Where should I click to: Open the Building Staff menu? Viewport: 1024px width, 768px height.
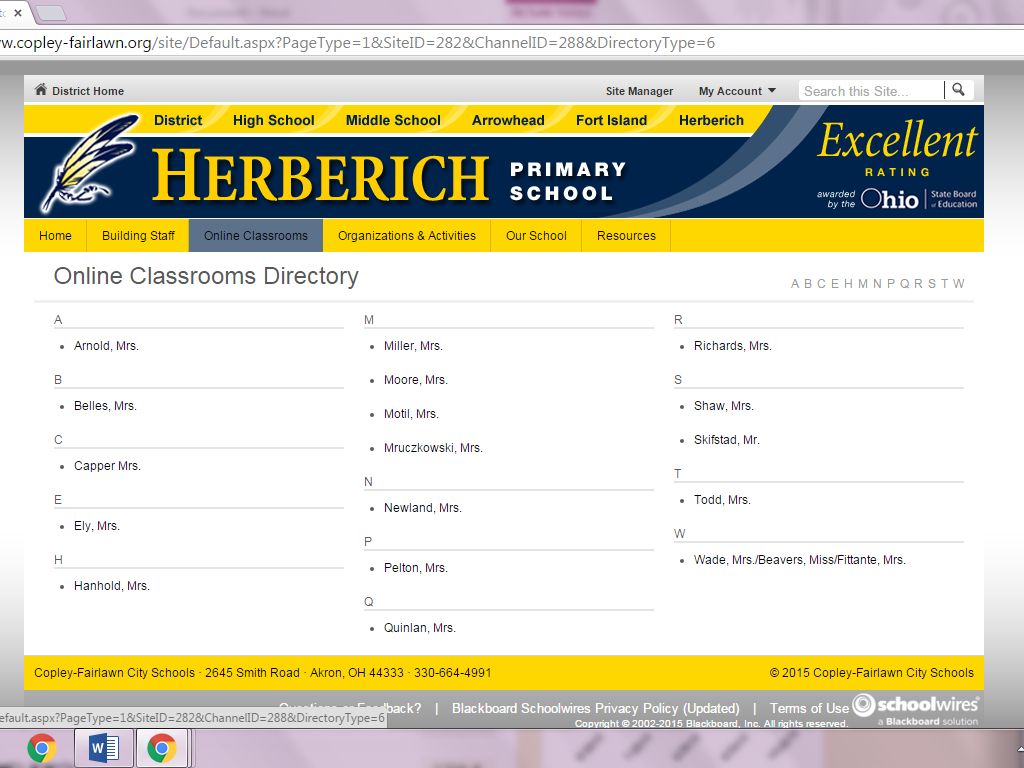[x=138, y=236]
